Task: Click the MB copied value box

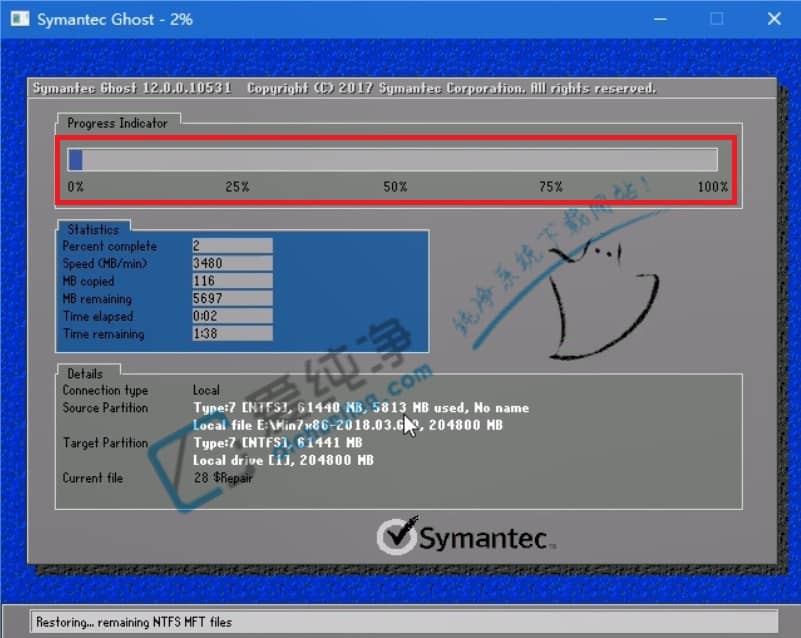Action: tap(232, 281)
